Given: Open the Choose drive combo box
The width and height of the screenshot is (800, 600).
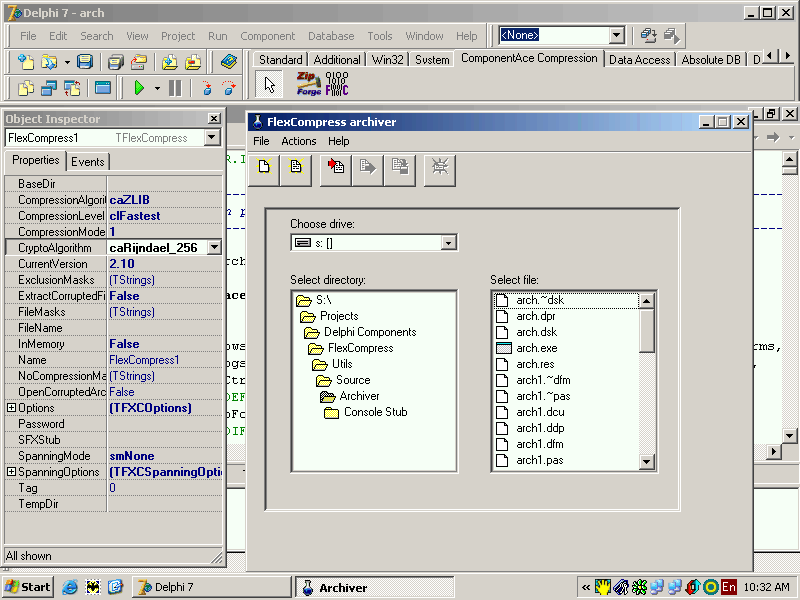Looking at the screenshot, I should click(448, 242).
